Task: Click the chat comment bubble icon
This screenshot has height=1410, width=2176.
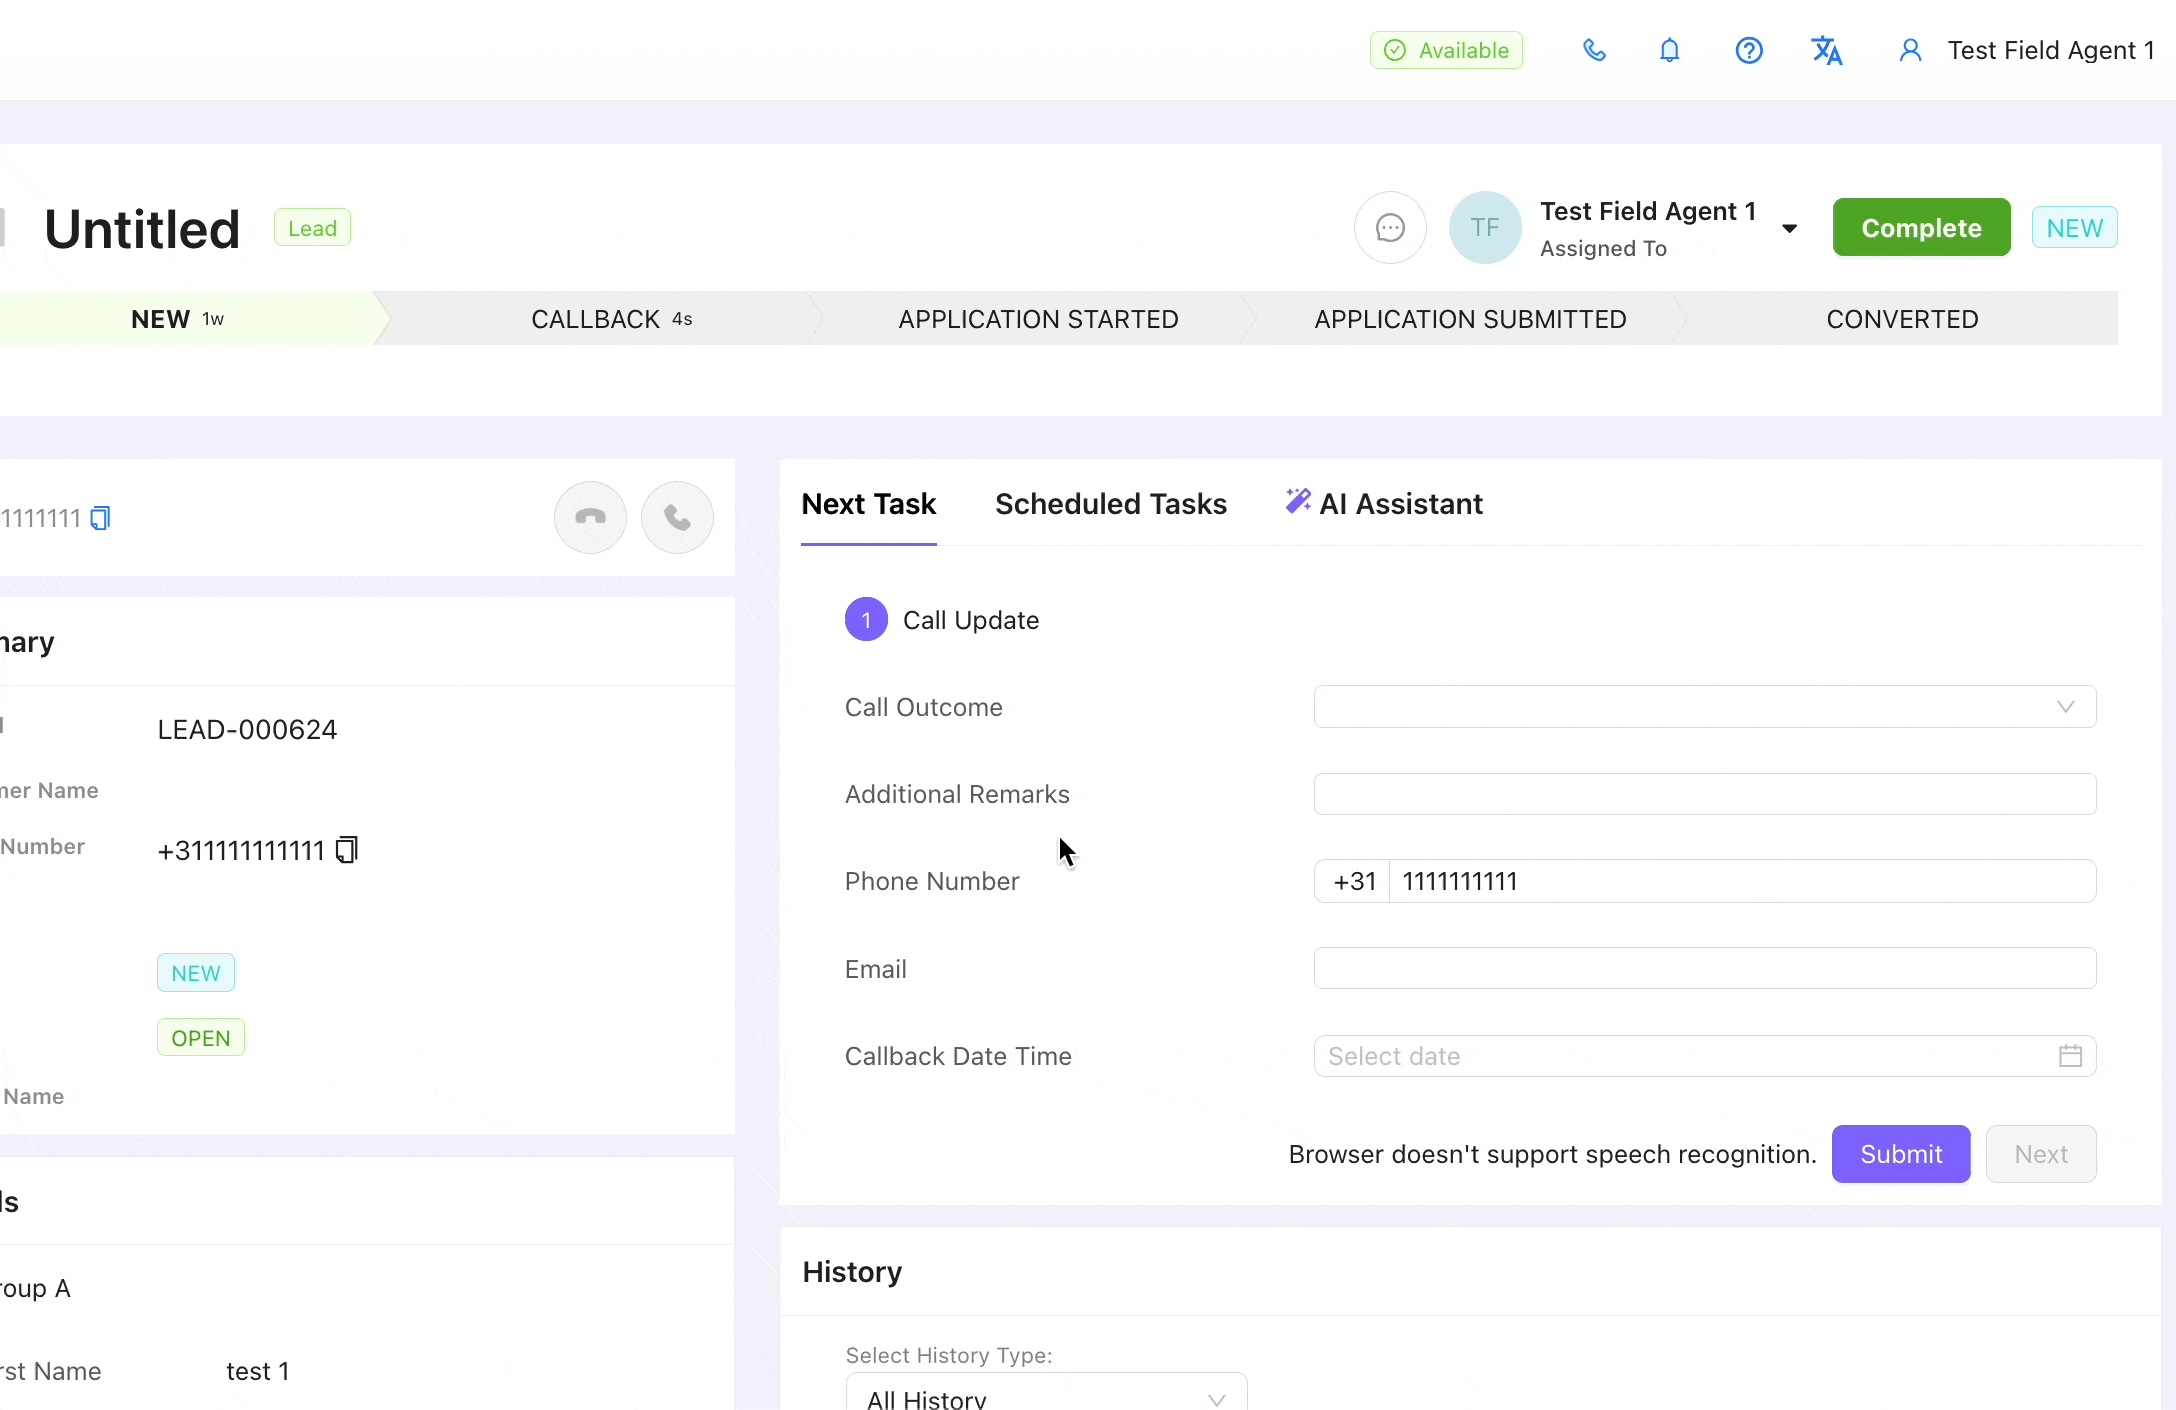Action: coord(1390,228)
